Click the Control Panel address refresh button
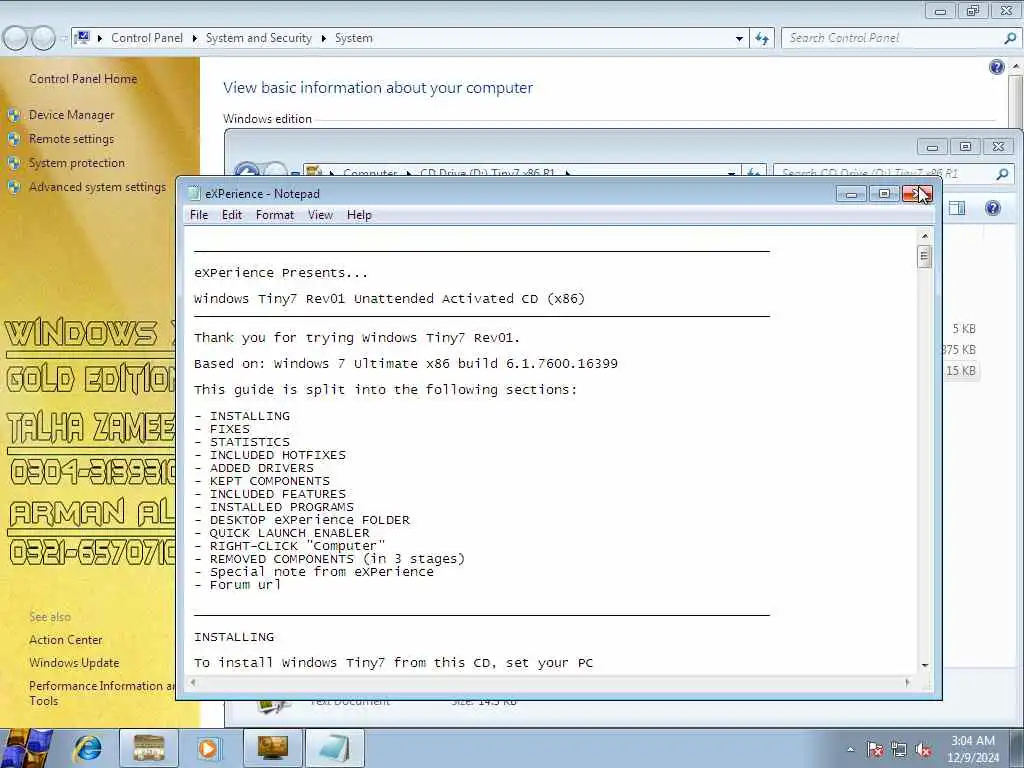Screen dimensions: 1024x768 (x=762, y=38)
